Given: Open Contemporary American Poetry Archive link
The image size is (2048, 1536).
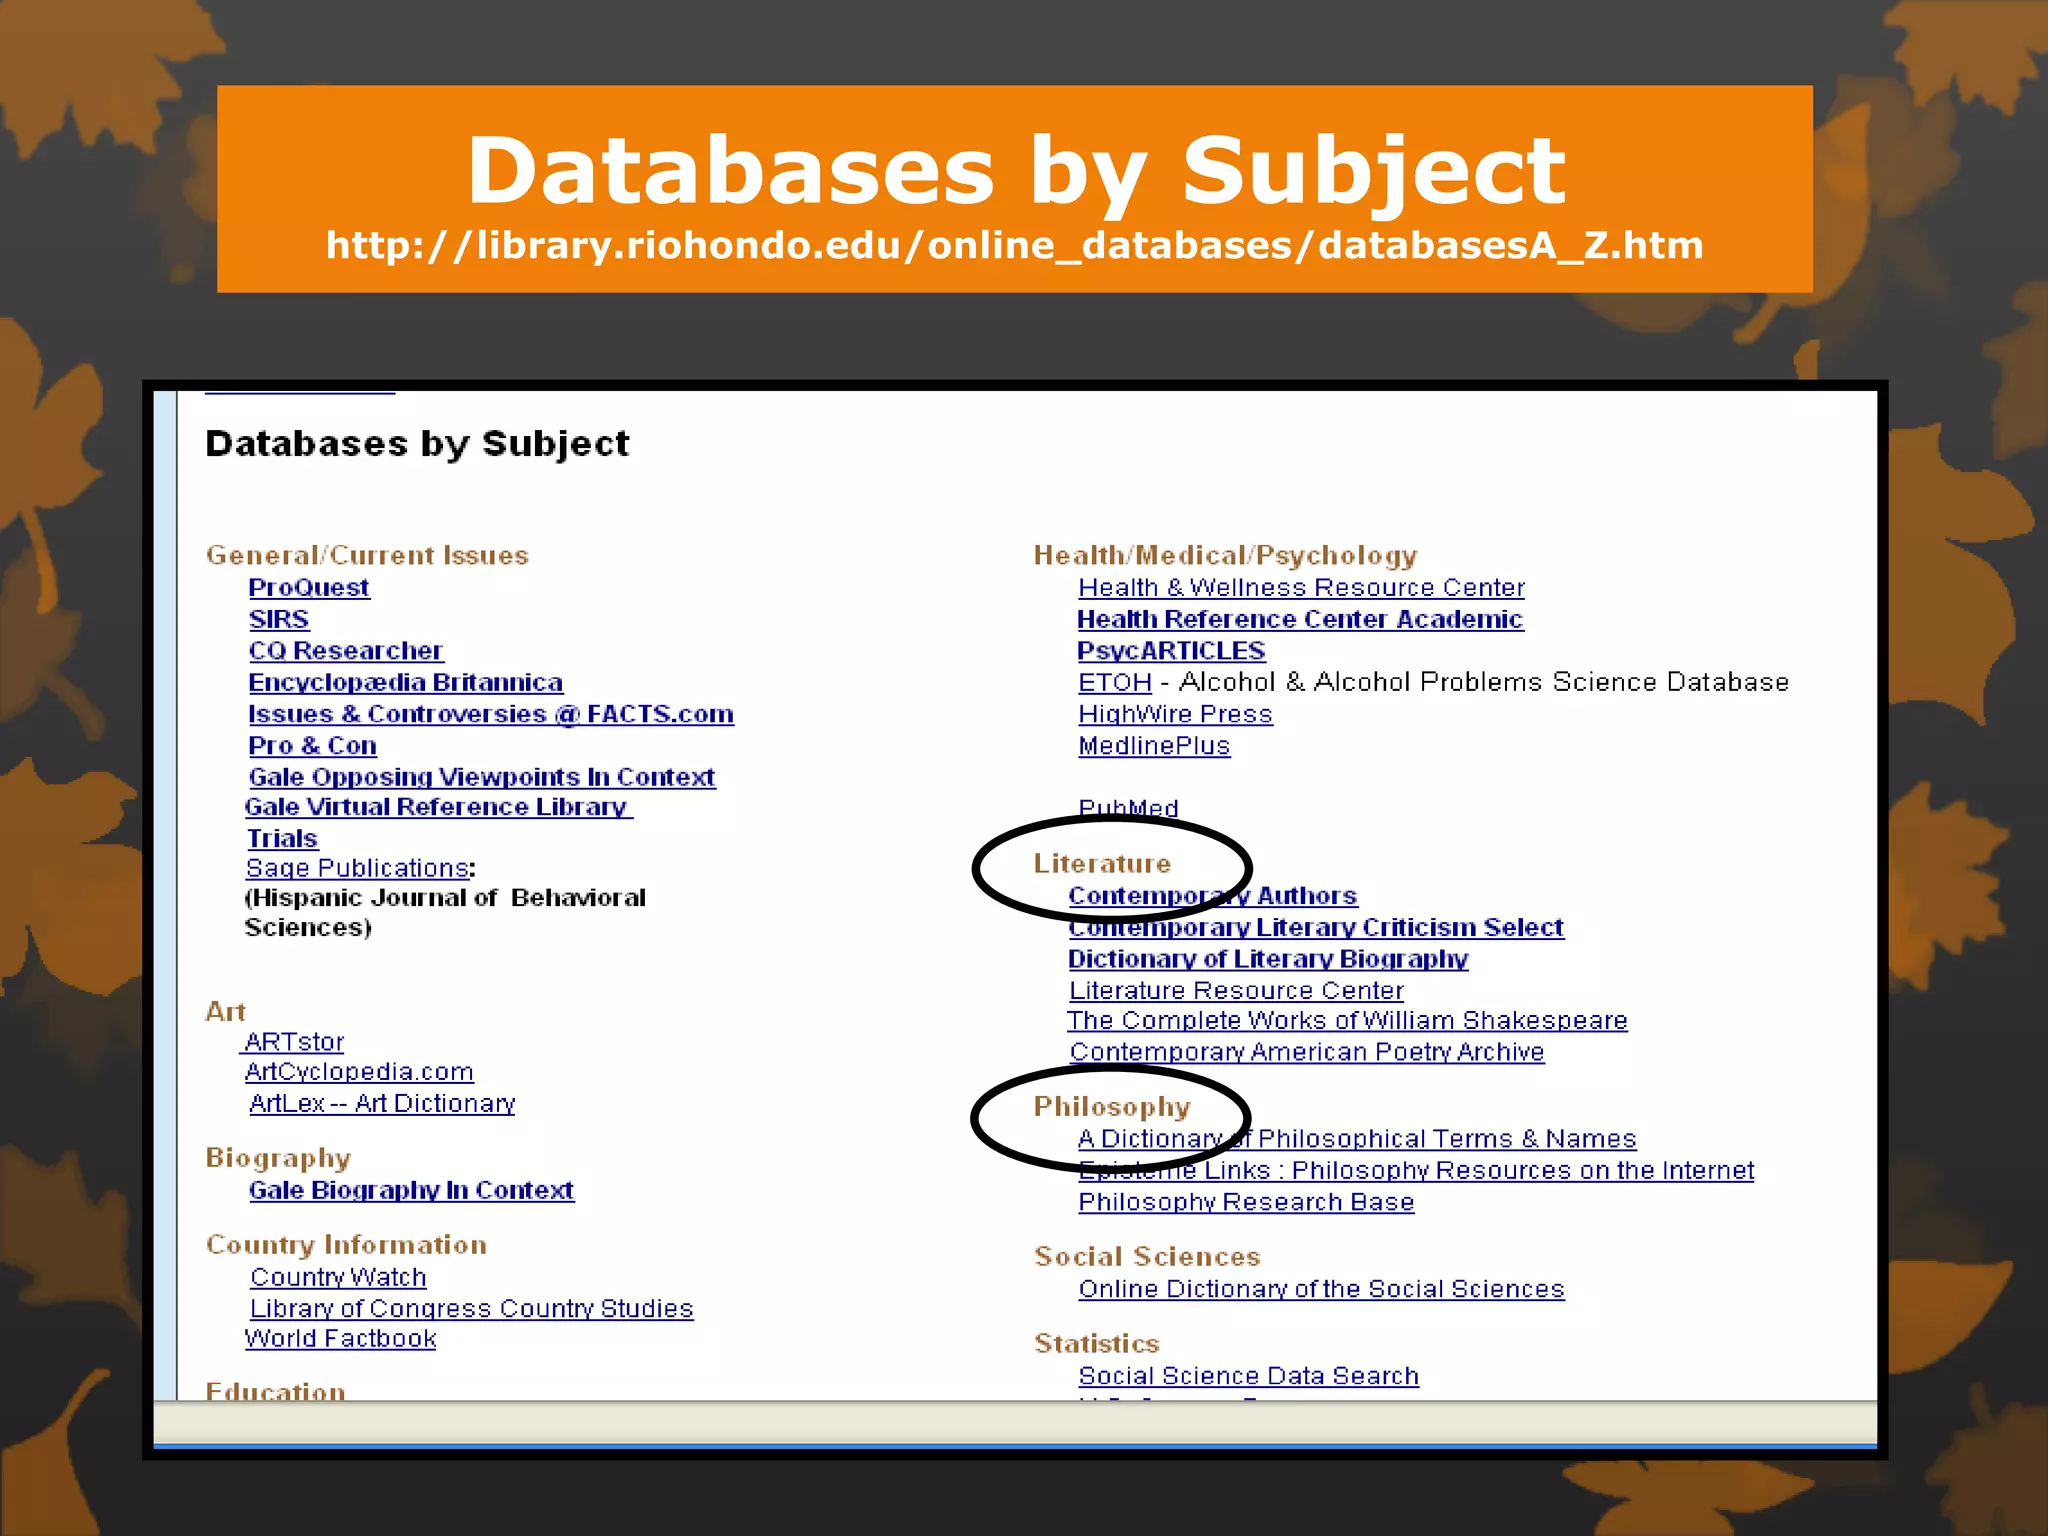Looking at the screenshot, I should [1307, 1052].
